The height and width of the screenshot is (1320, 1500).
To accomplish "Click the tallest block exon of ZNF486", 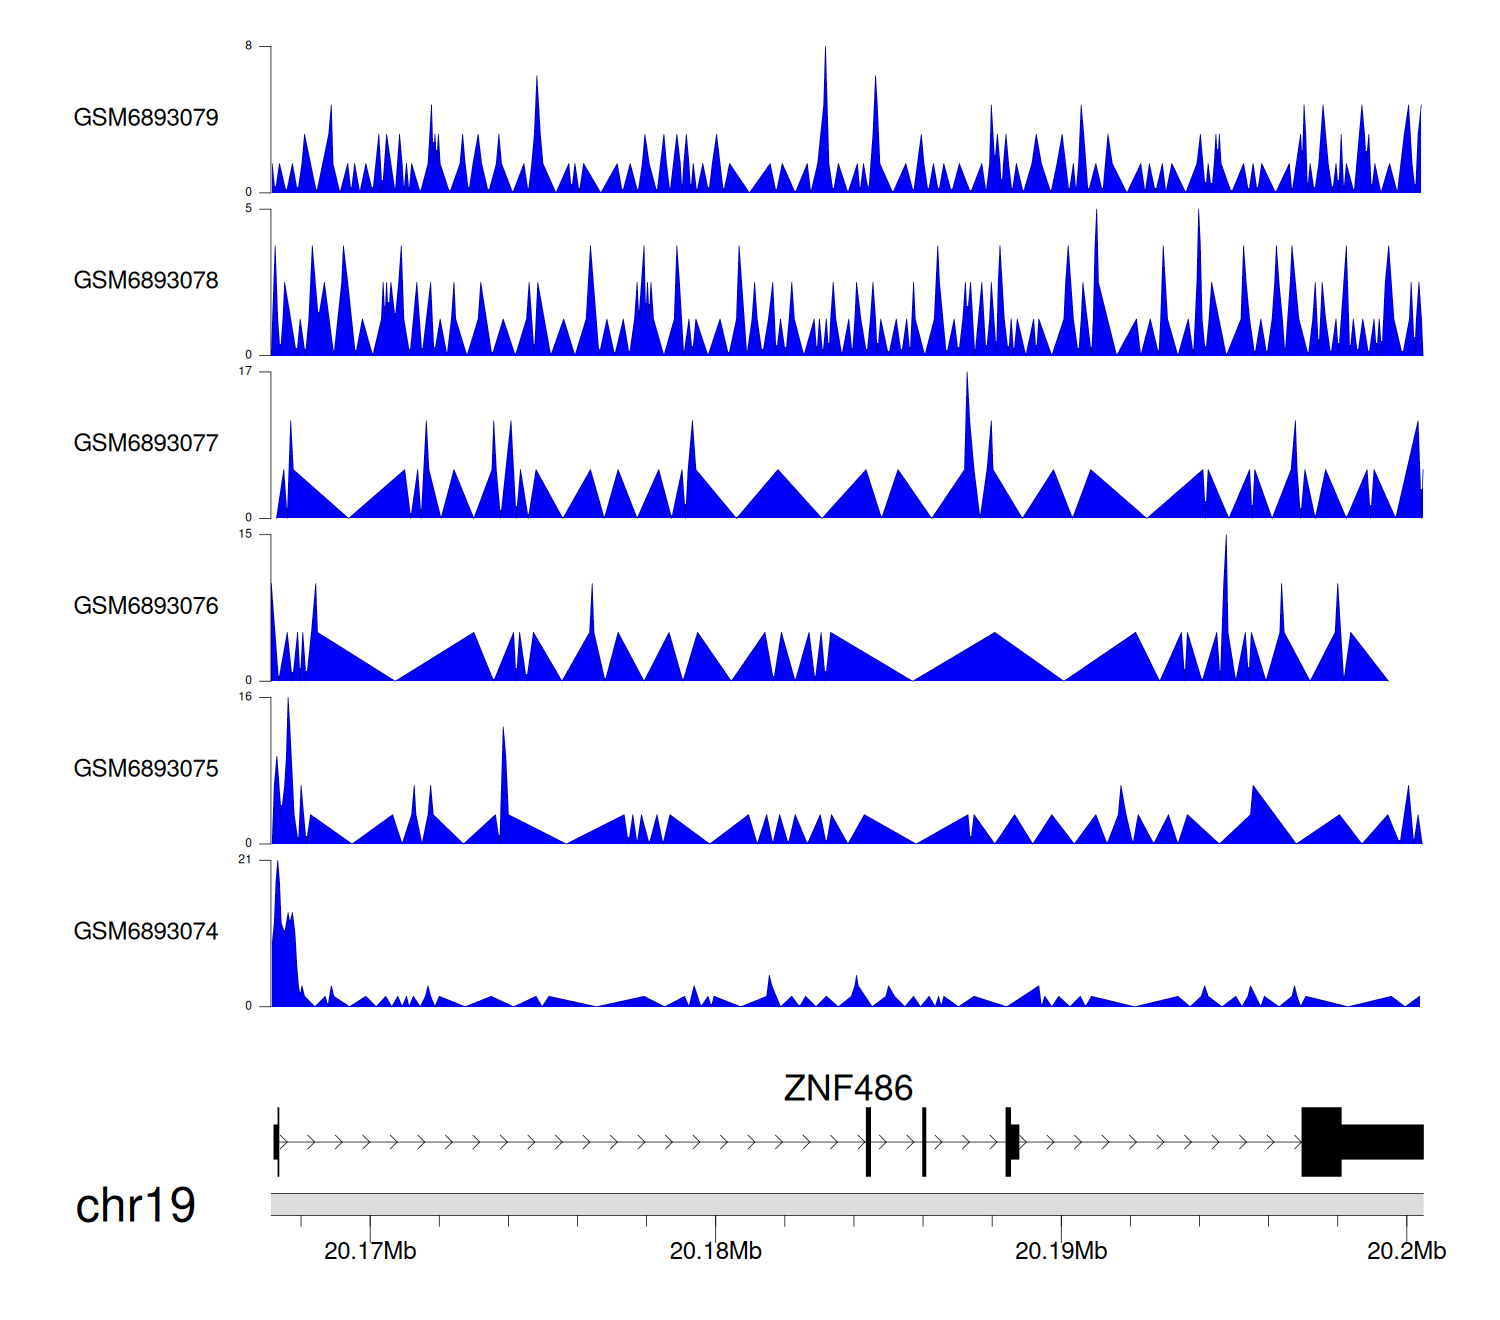I will [x=1321, y=1142].
